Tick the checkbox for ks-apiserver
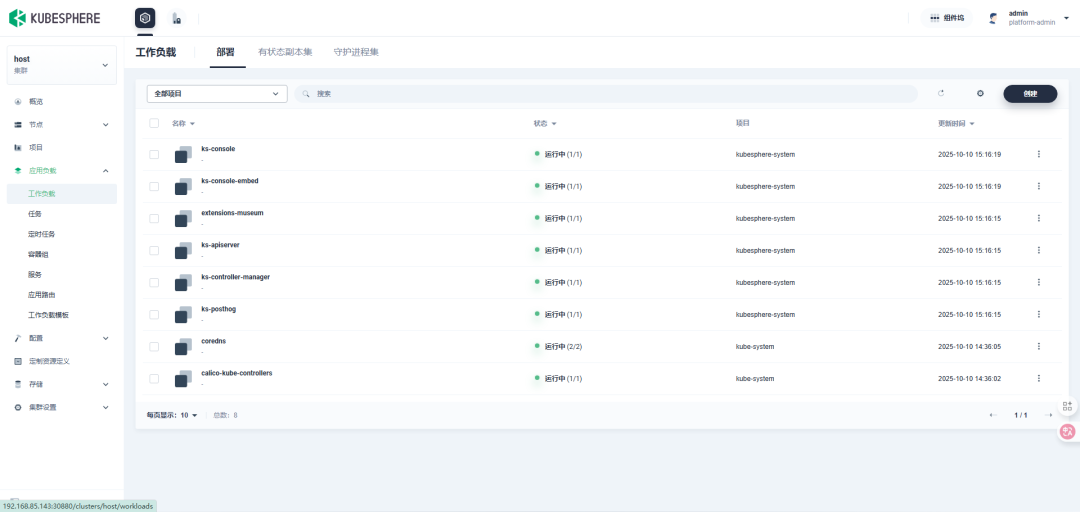The height and width of the screenshot is (512, 1080). point(154,250)
